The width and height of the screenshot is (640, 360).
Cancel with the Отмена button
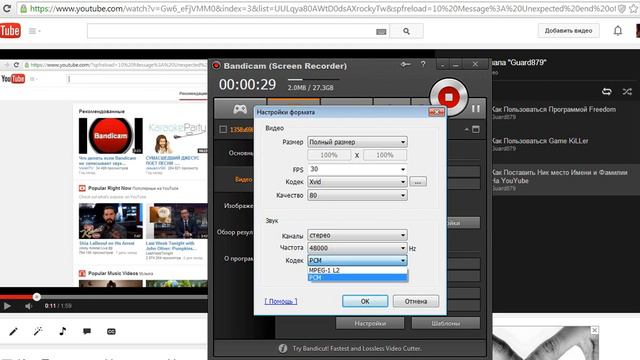[x=416, y=301]
